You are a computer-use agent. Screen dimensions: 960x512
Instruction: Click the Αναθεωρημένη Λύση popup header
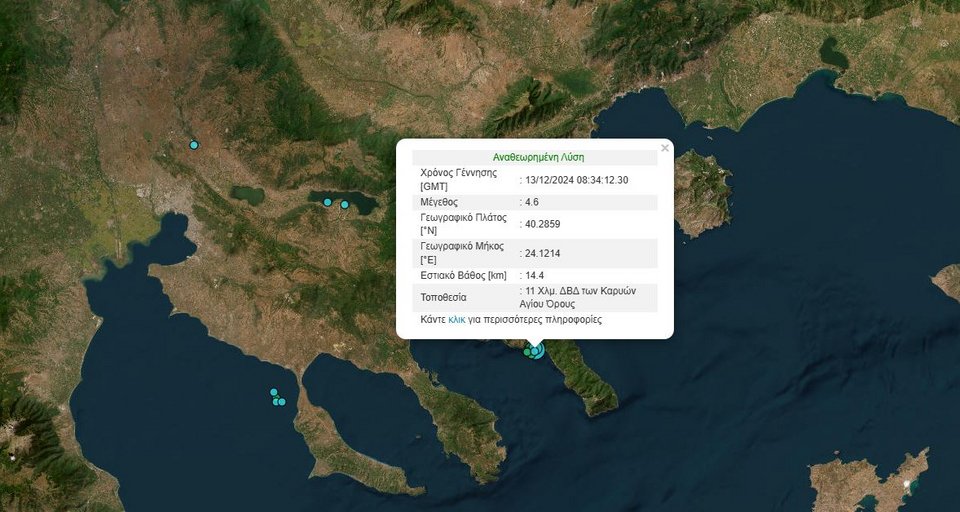tap(538, 157)
